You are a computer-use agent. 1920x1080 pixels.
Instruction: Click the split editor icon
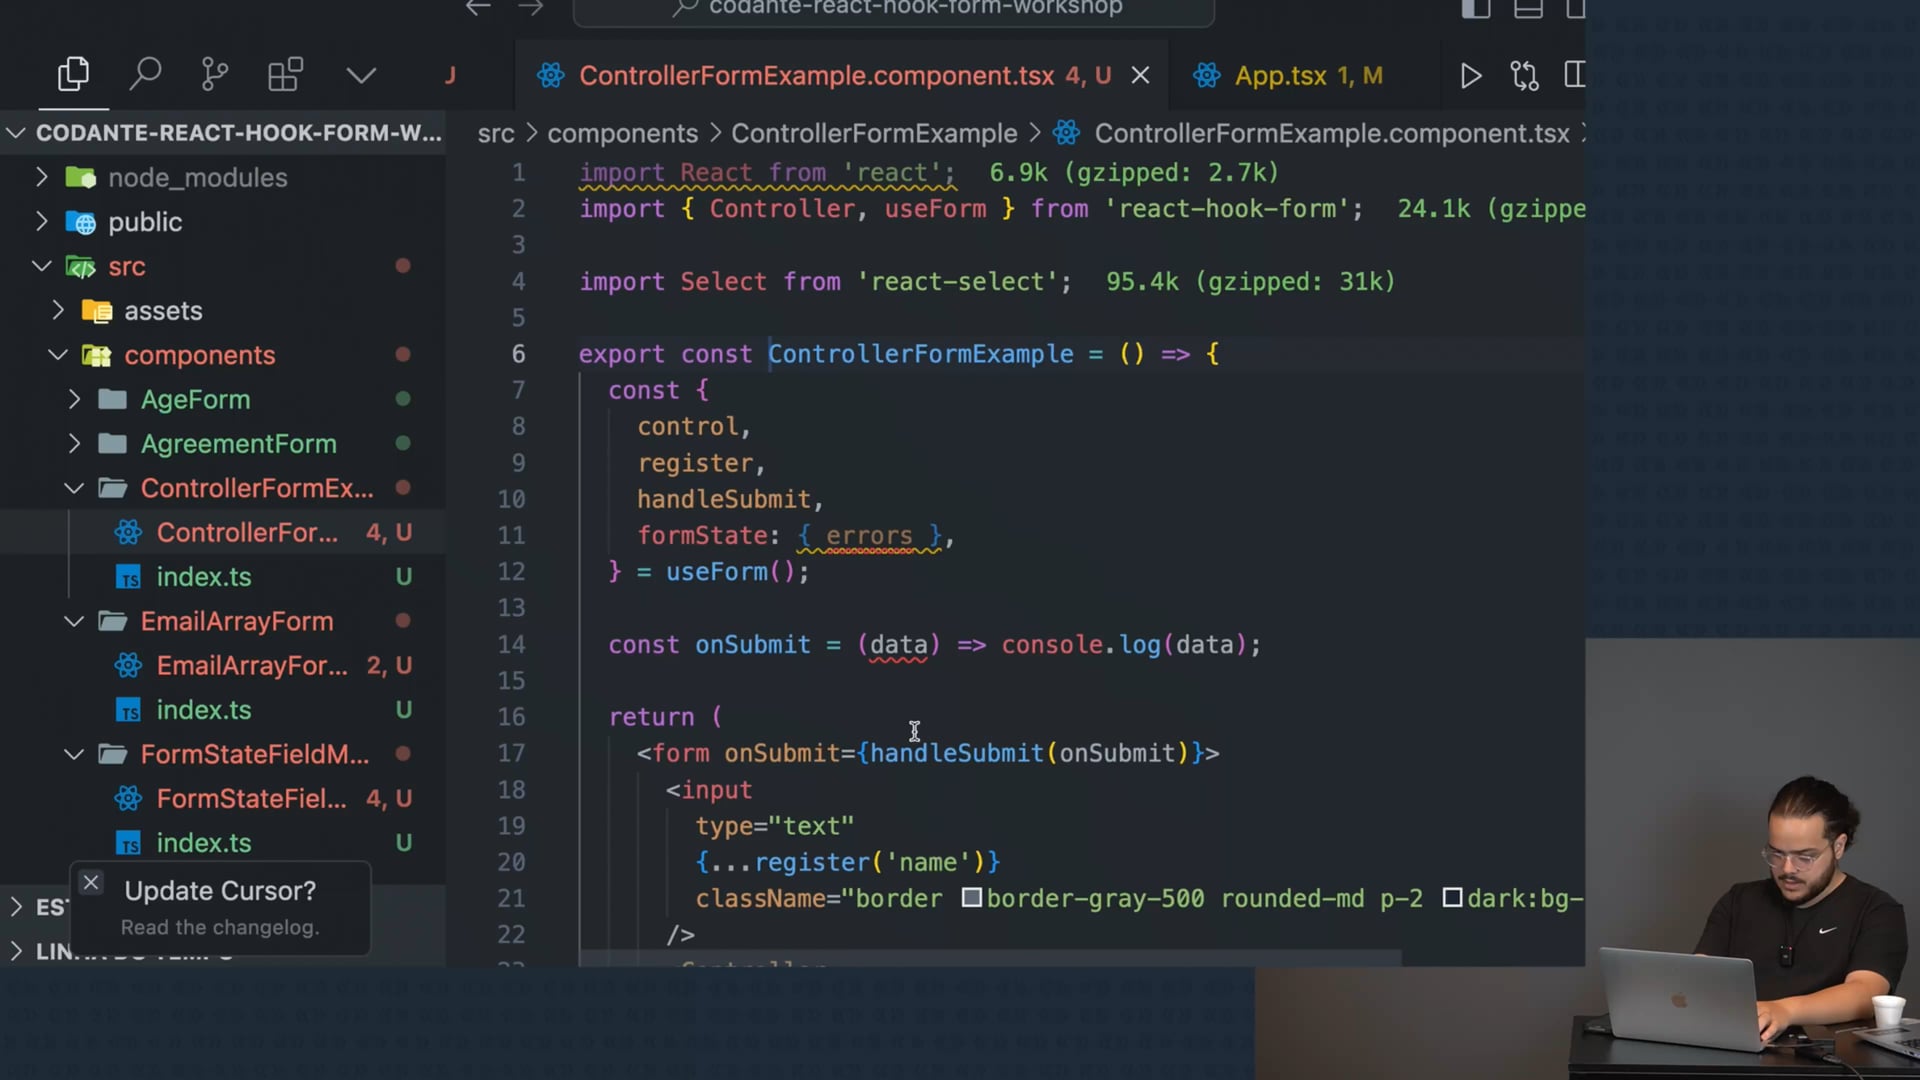[1575, 75]
